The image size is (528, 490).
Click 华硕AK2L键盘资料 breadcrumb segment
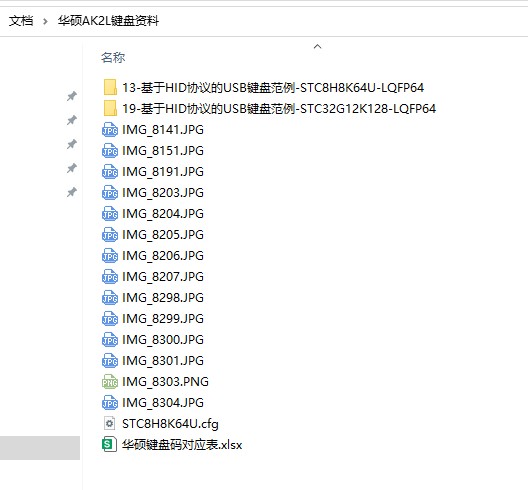[108, 21]
